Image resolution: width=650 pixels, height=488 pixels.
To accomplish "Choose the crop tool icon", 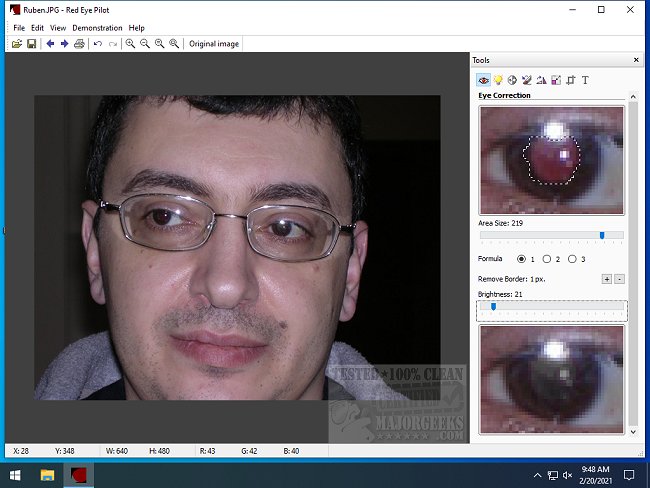I will coord(571,80).
